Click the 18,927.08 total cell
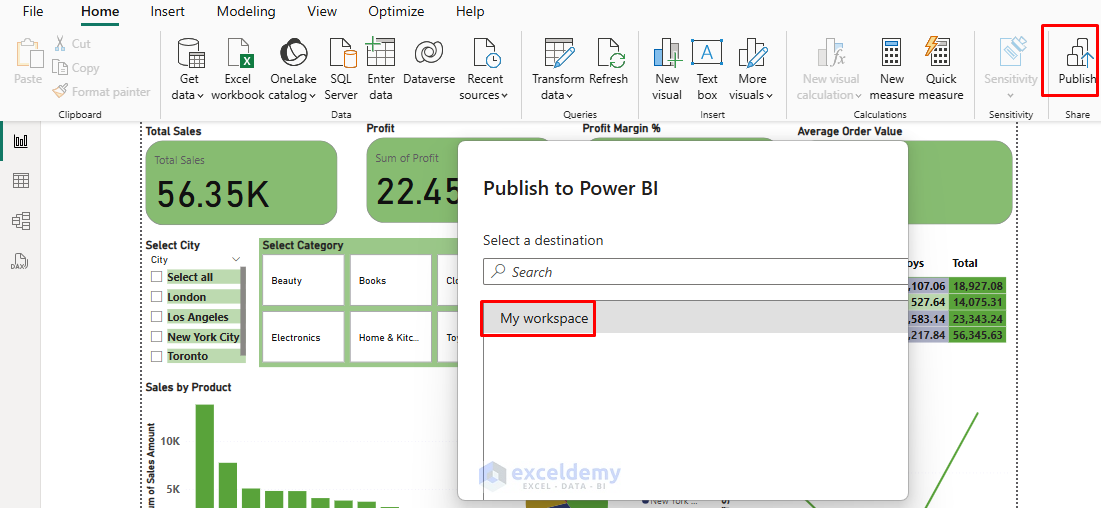 click(977, 285)
